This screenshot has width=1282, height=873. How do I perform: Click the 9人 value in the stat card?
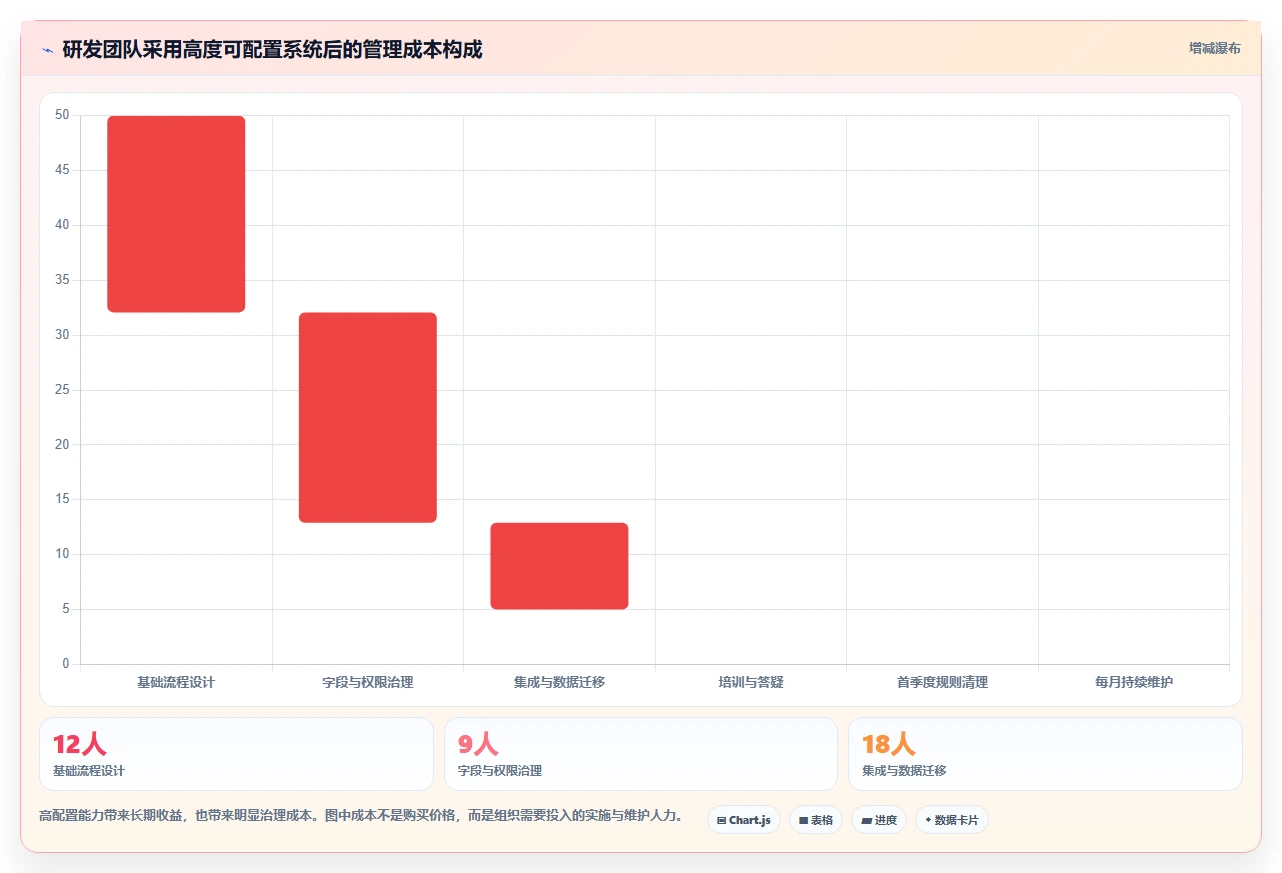pos(478,744)
